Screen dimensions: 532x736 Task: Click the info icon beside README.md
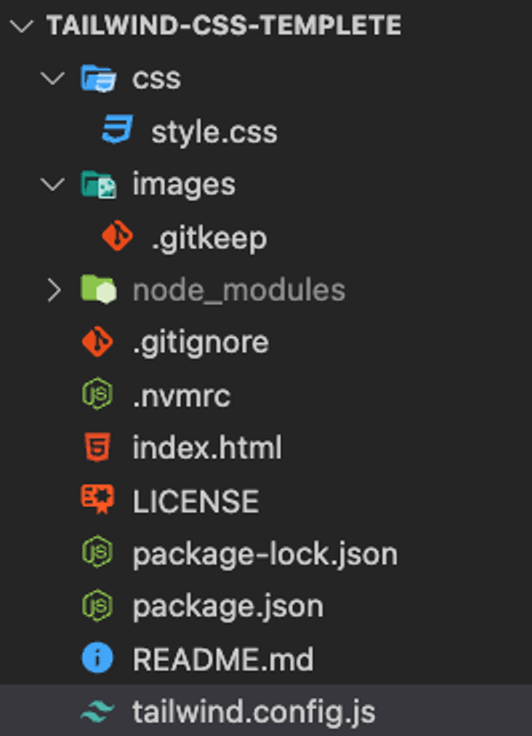tap(97, 658)
